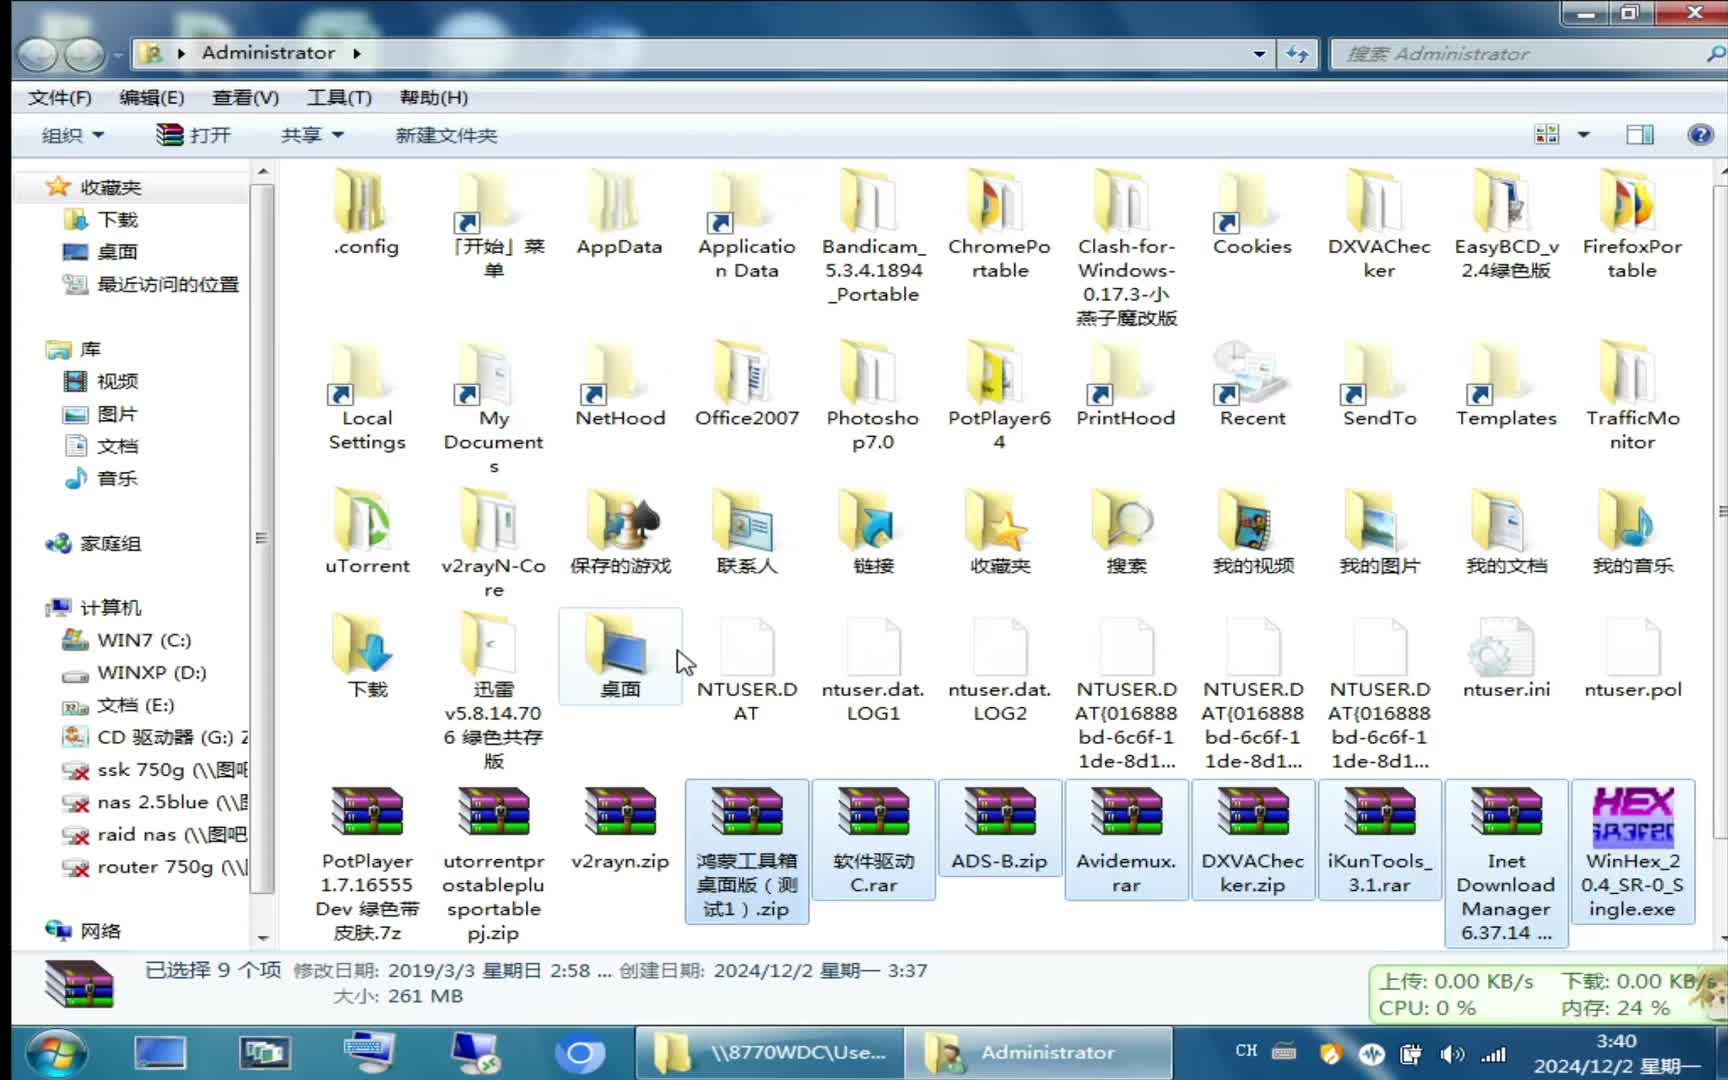Open the 查看 menu
The image size is (1728, 1080).
pos(243,97)
